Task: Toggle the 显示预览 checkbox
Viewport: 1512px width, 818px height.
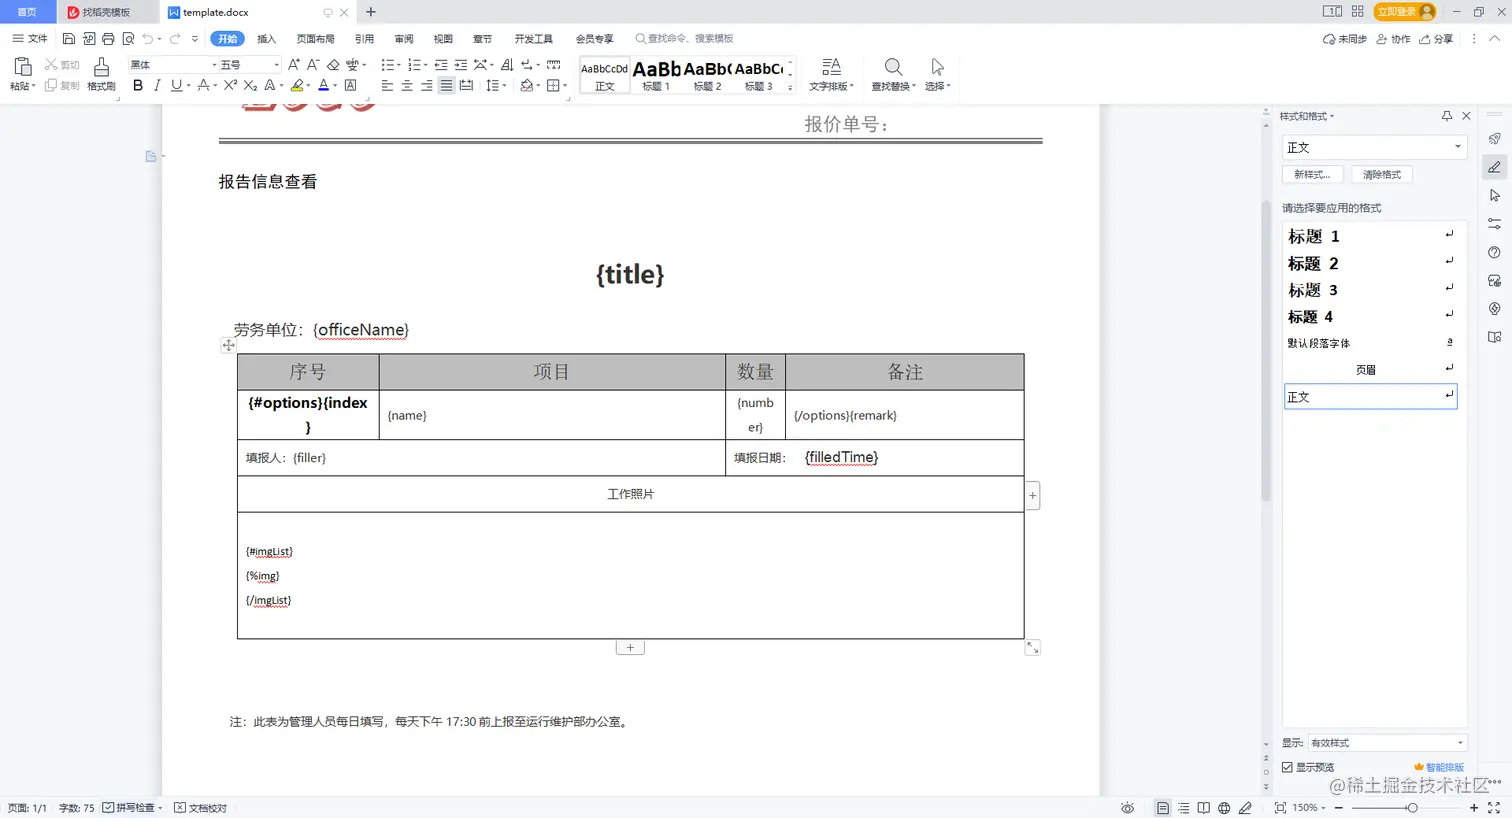Action: pos(1288,767)
